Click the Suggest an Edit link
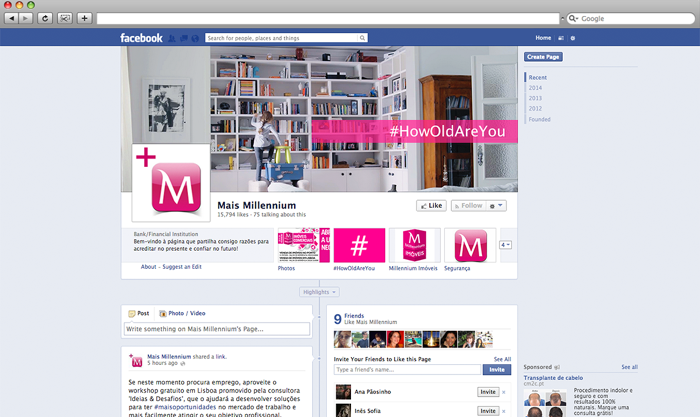This screenshot has height=417, width=700. [x=182, y=267]
